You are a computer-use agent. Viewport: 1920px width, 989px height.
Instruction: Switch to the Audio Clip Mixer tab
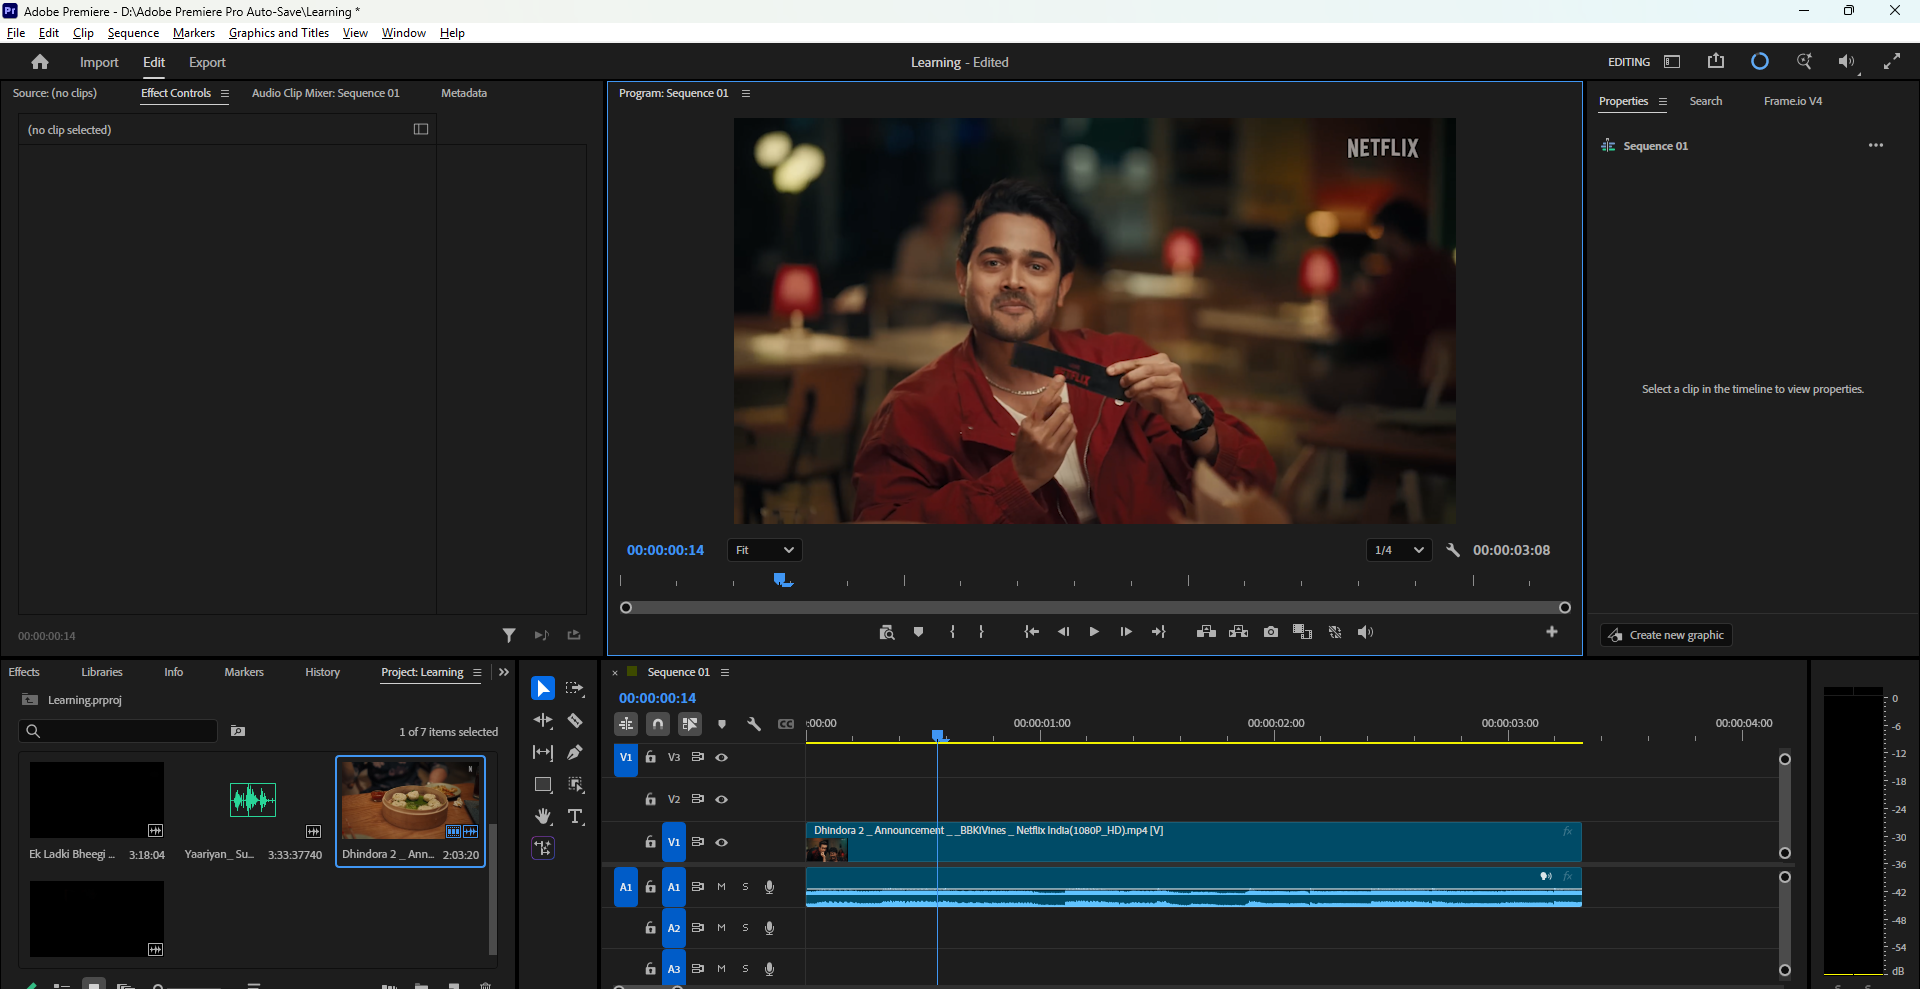pos(325,93)
